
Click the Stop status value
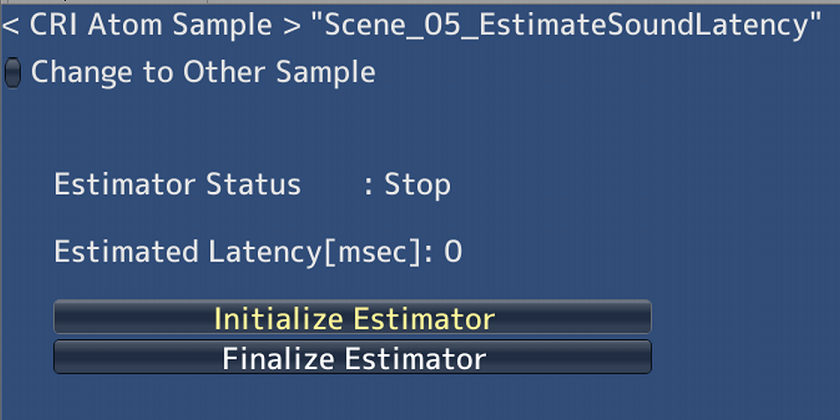click(x=418, y=185)
